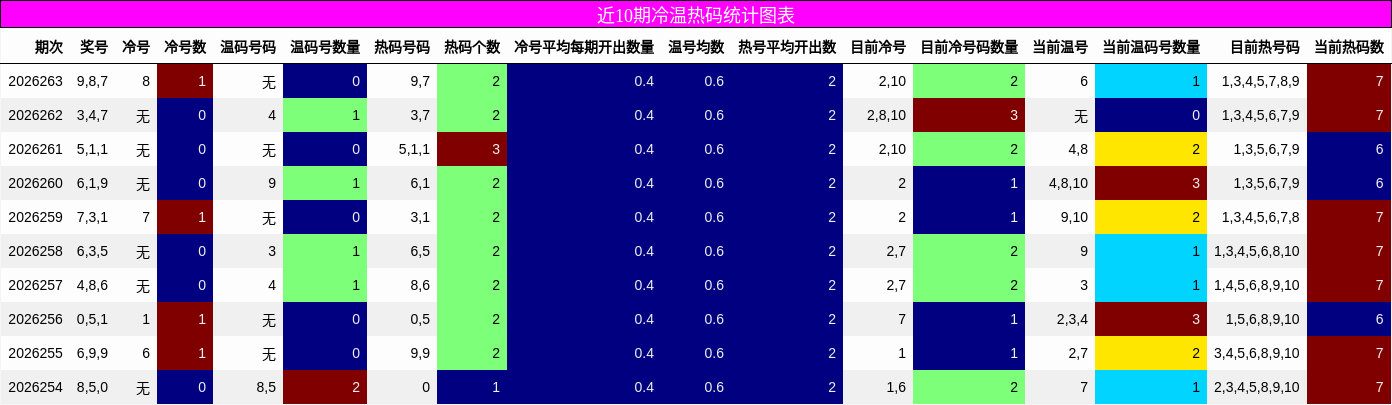The height and width of the screenshot is (405, 1392).
Task: Select hot numbers 1,4,5,6,8,9,10 cell
Action: coord(1257,285)
